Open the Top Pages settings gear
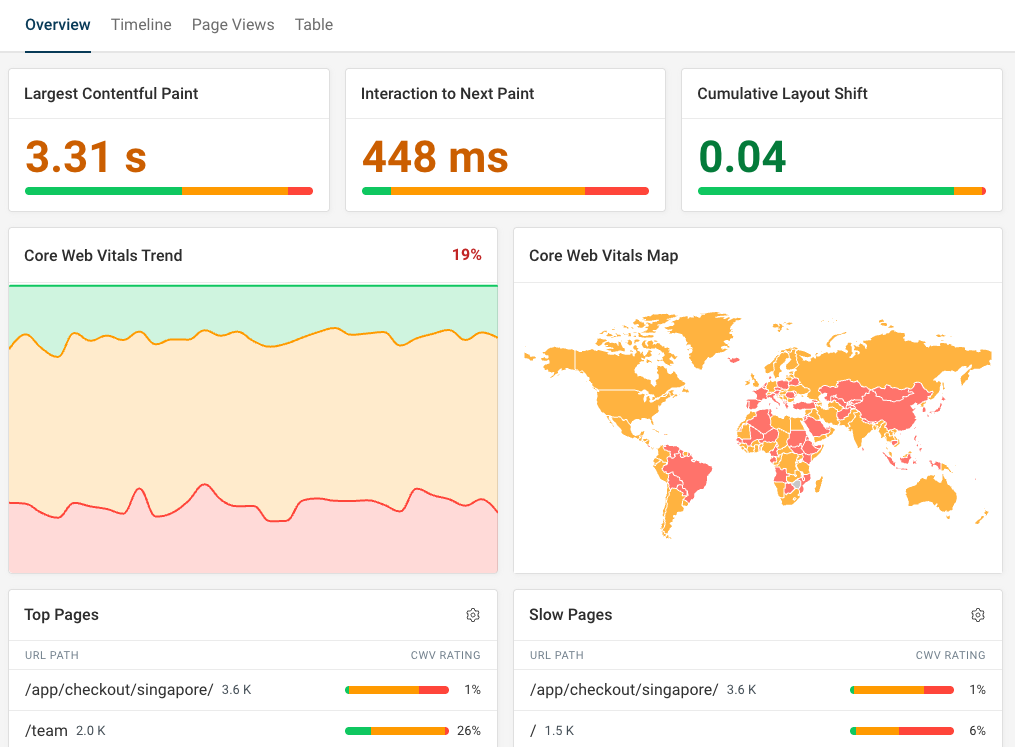This screenshot has height=747, width=1015. click(x=473, y=615)
